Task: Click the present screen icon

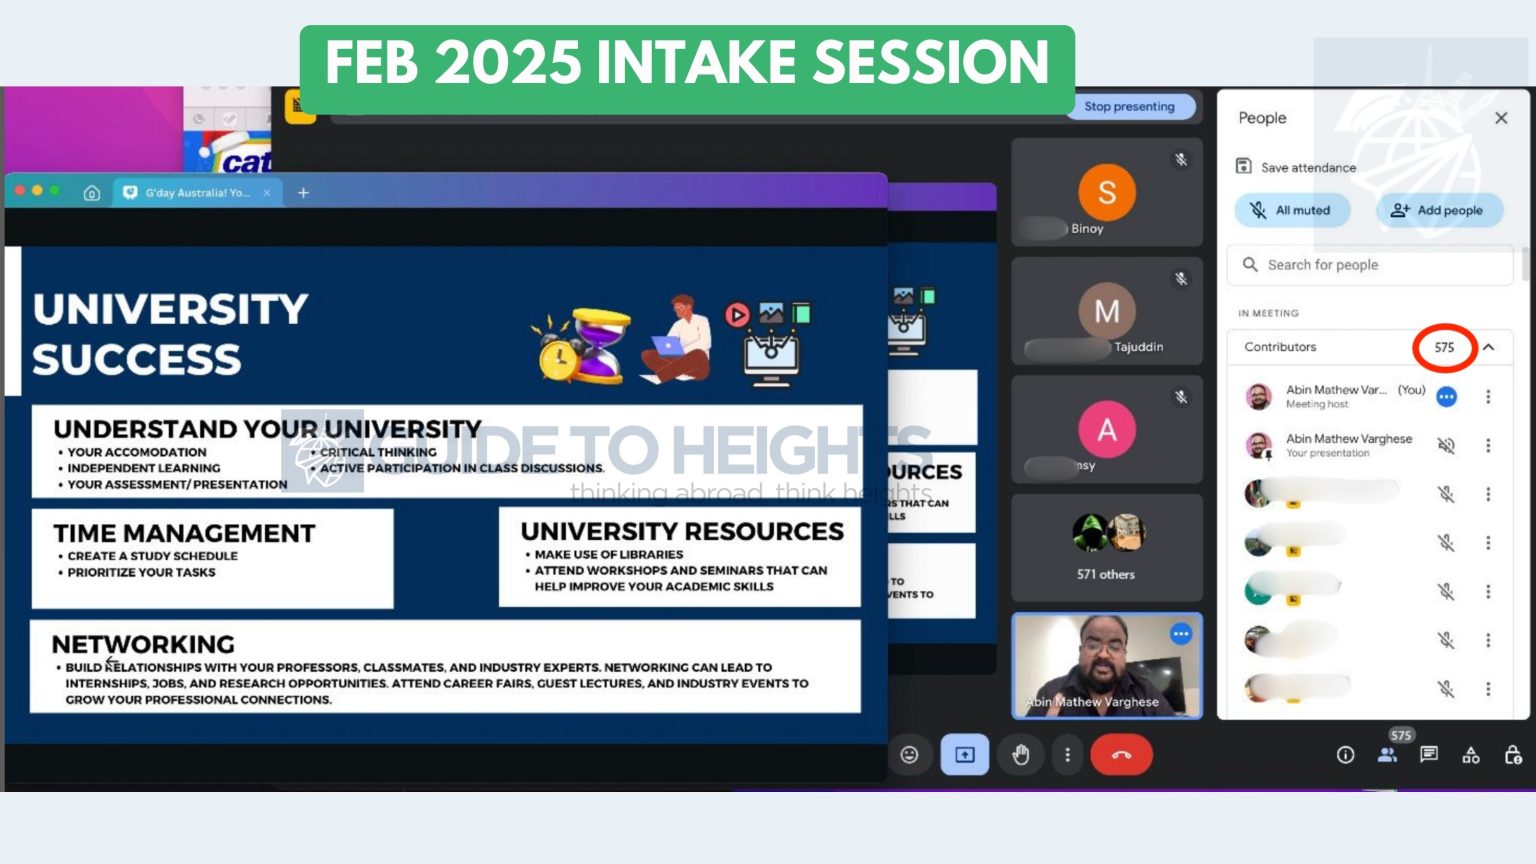Action: (965, 755)
